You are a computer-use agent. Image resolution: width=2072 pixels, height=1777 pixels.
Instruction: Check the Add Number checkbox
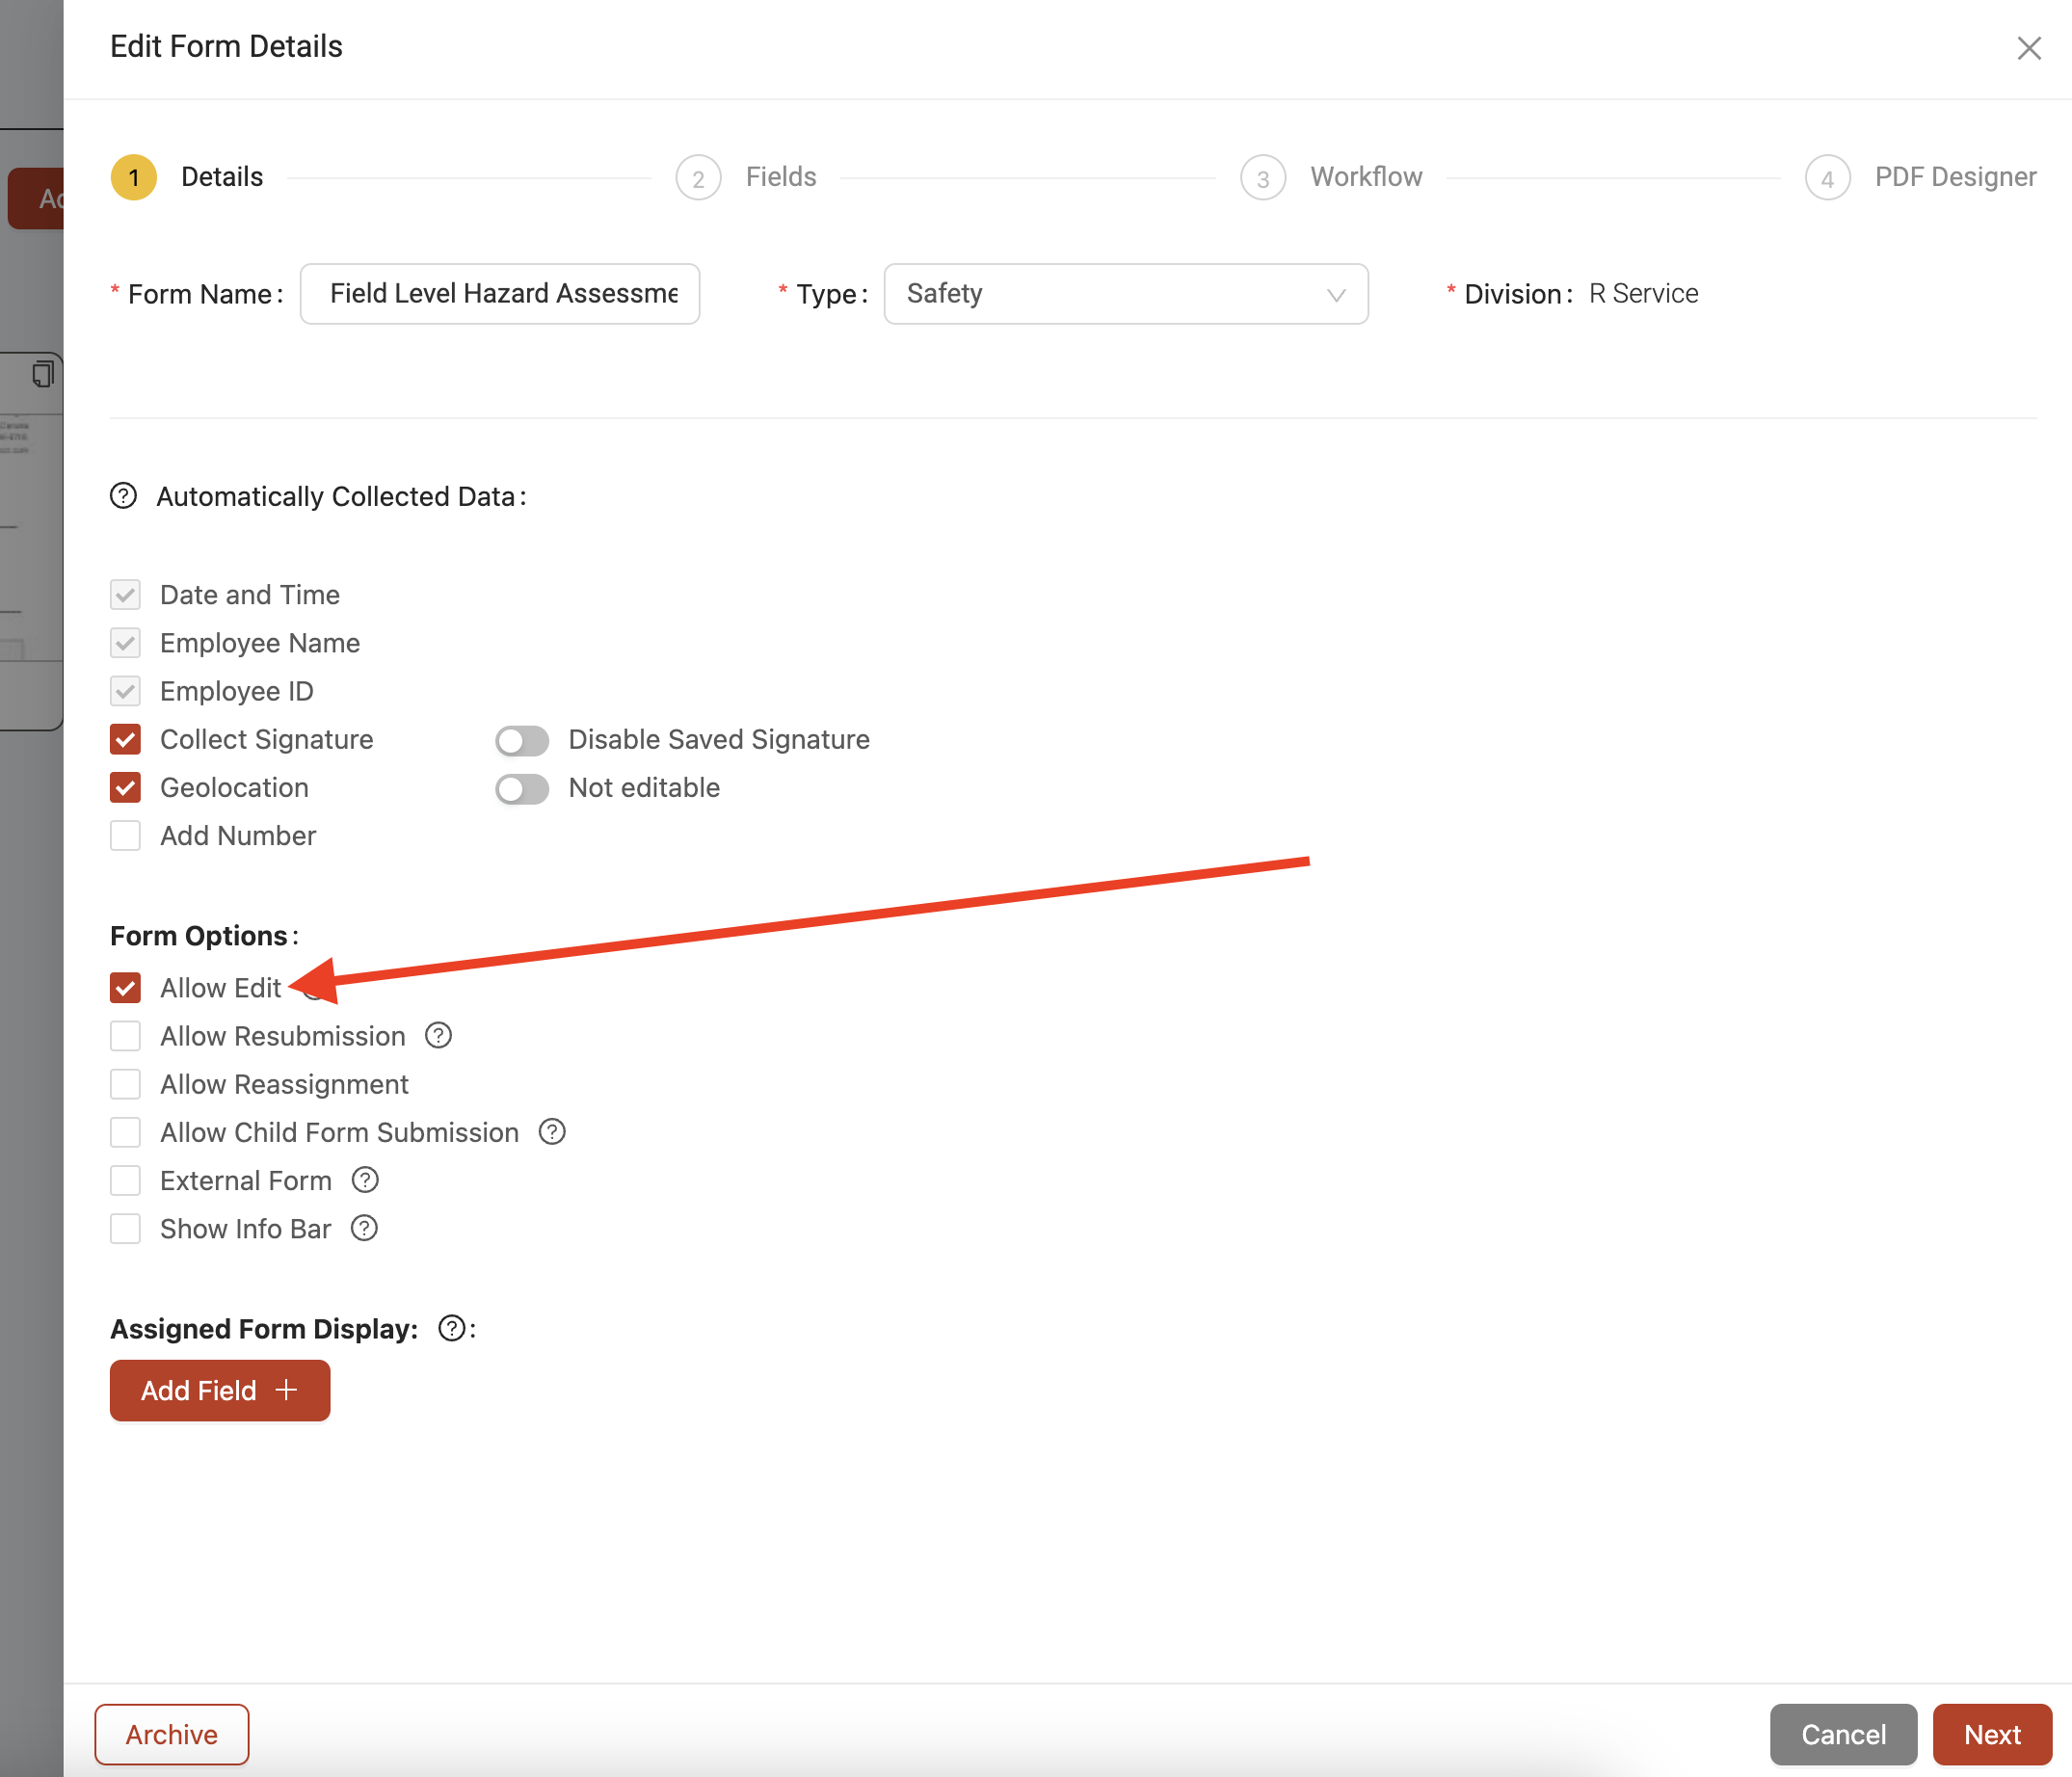(125, 836)
